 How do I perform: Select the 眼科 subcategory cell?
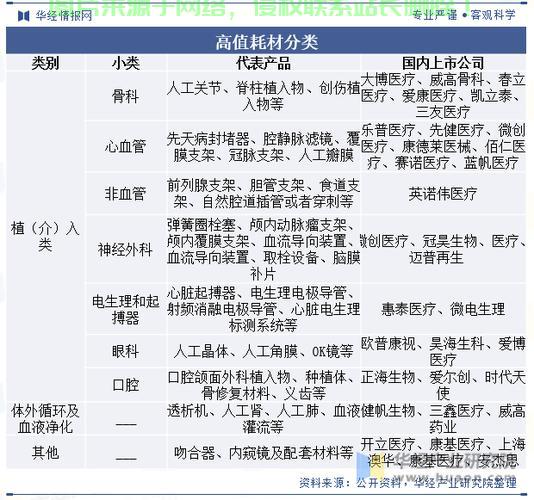(126, 351)
